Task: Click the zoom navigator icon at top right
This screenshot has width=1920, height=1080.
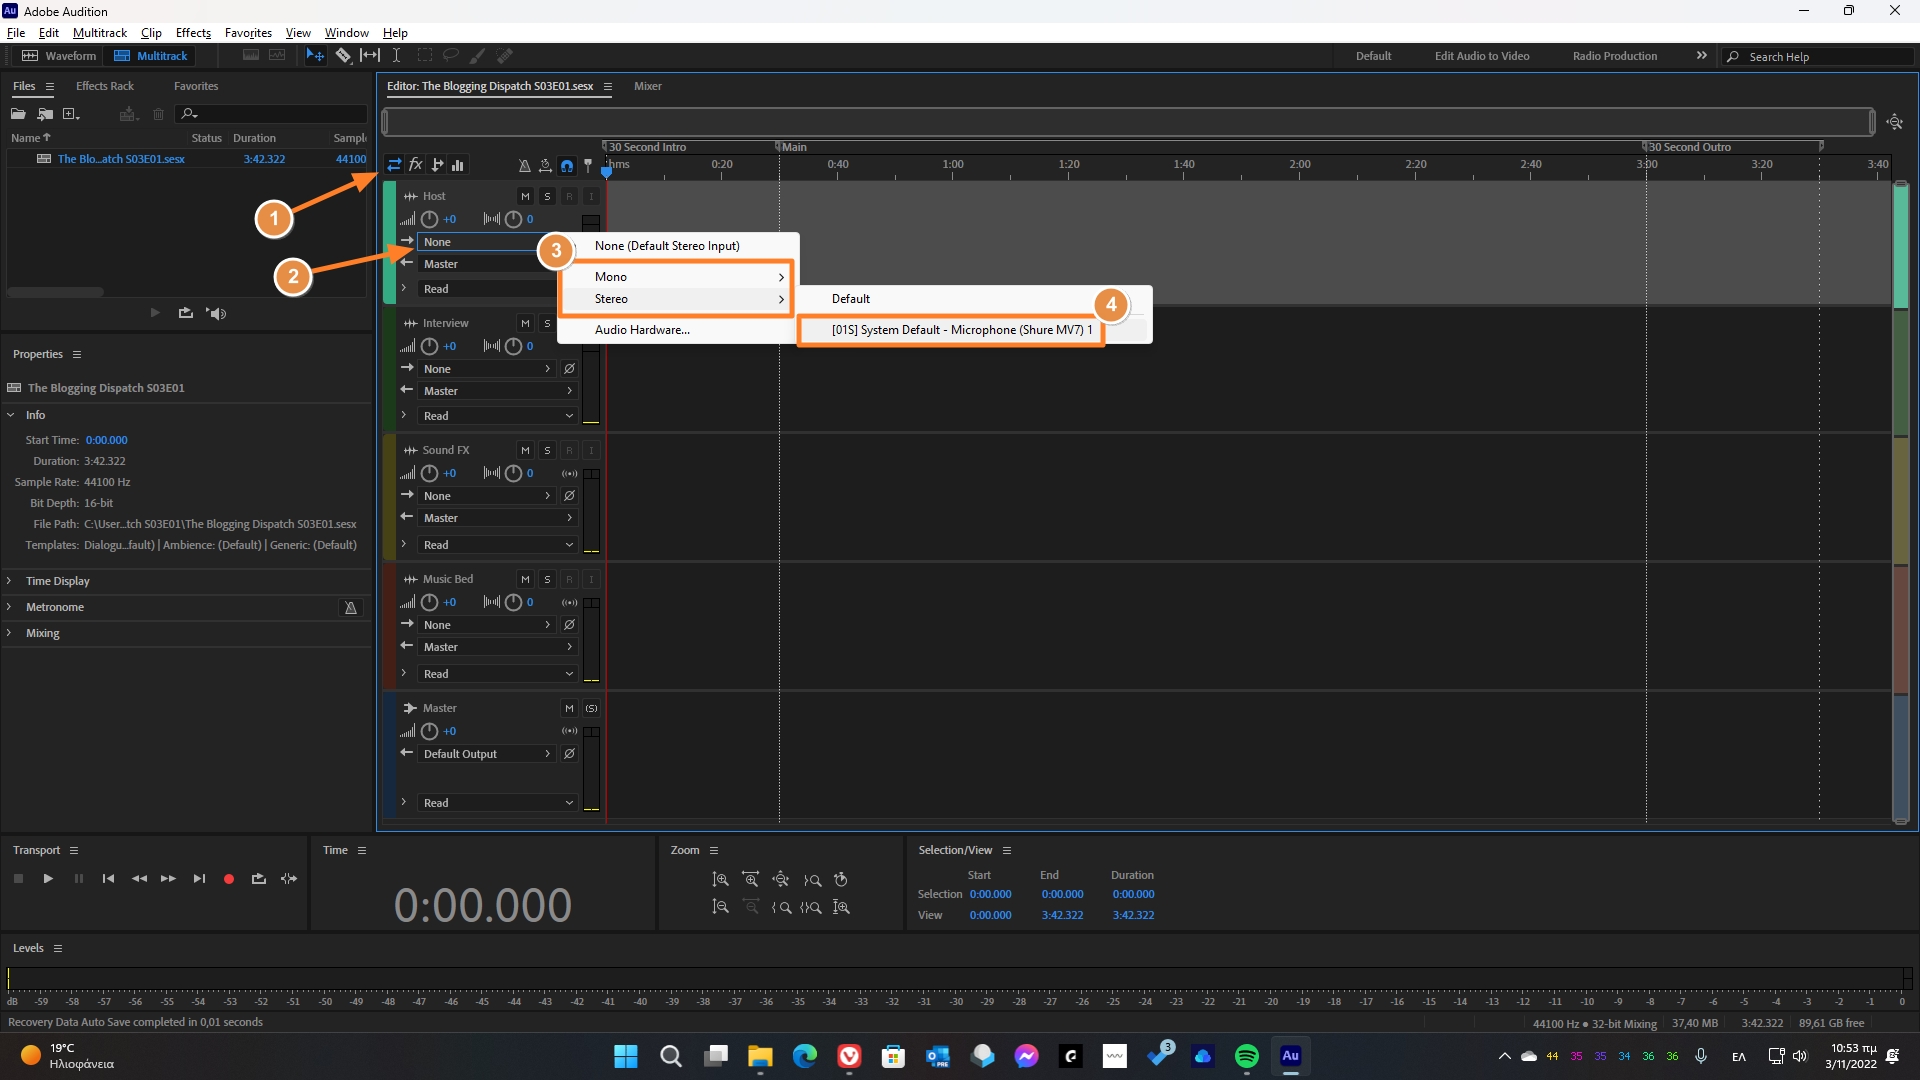Action: click(1895, 122)
